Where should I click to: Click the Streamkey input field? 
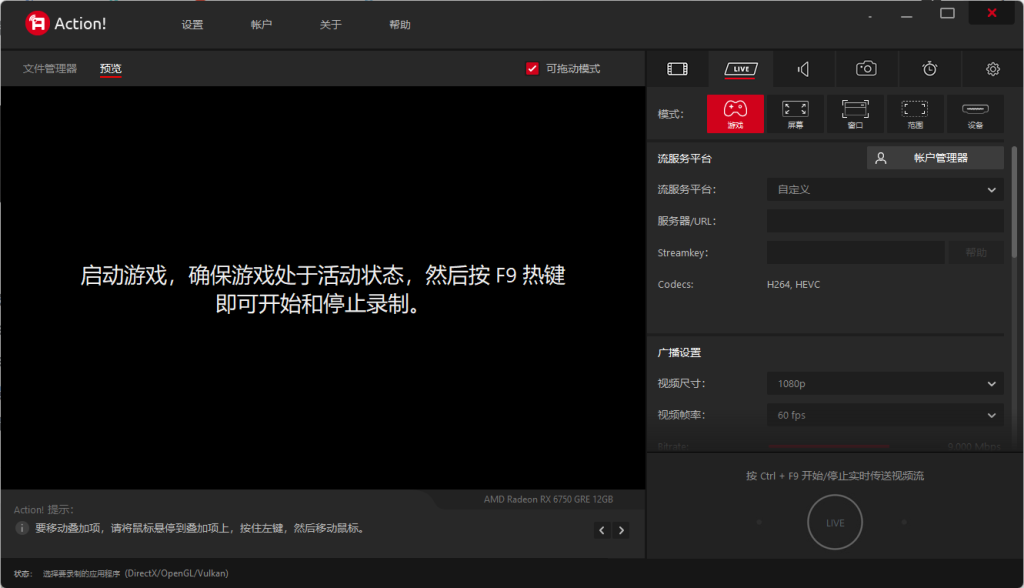(856, 252)
